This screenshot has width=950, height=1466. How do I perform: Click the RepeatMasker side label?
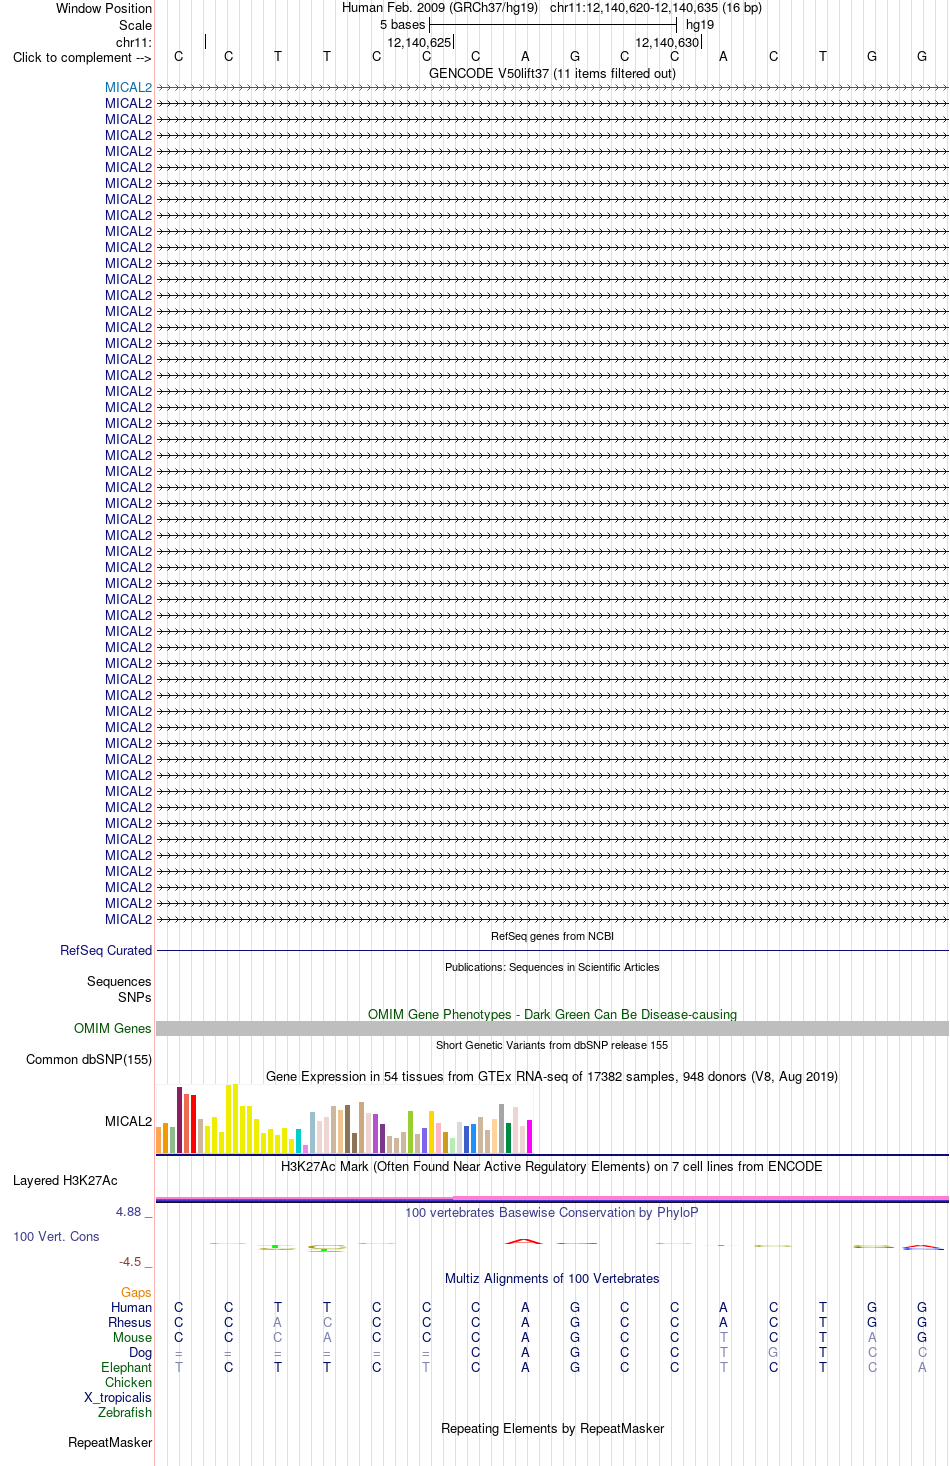(x=110, y=1442)
